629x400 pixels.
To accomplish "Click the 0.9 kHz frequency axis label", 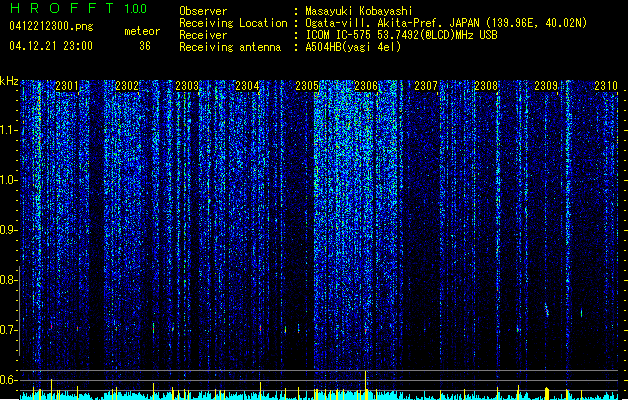I will 8,230.
